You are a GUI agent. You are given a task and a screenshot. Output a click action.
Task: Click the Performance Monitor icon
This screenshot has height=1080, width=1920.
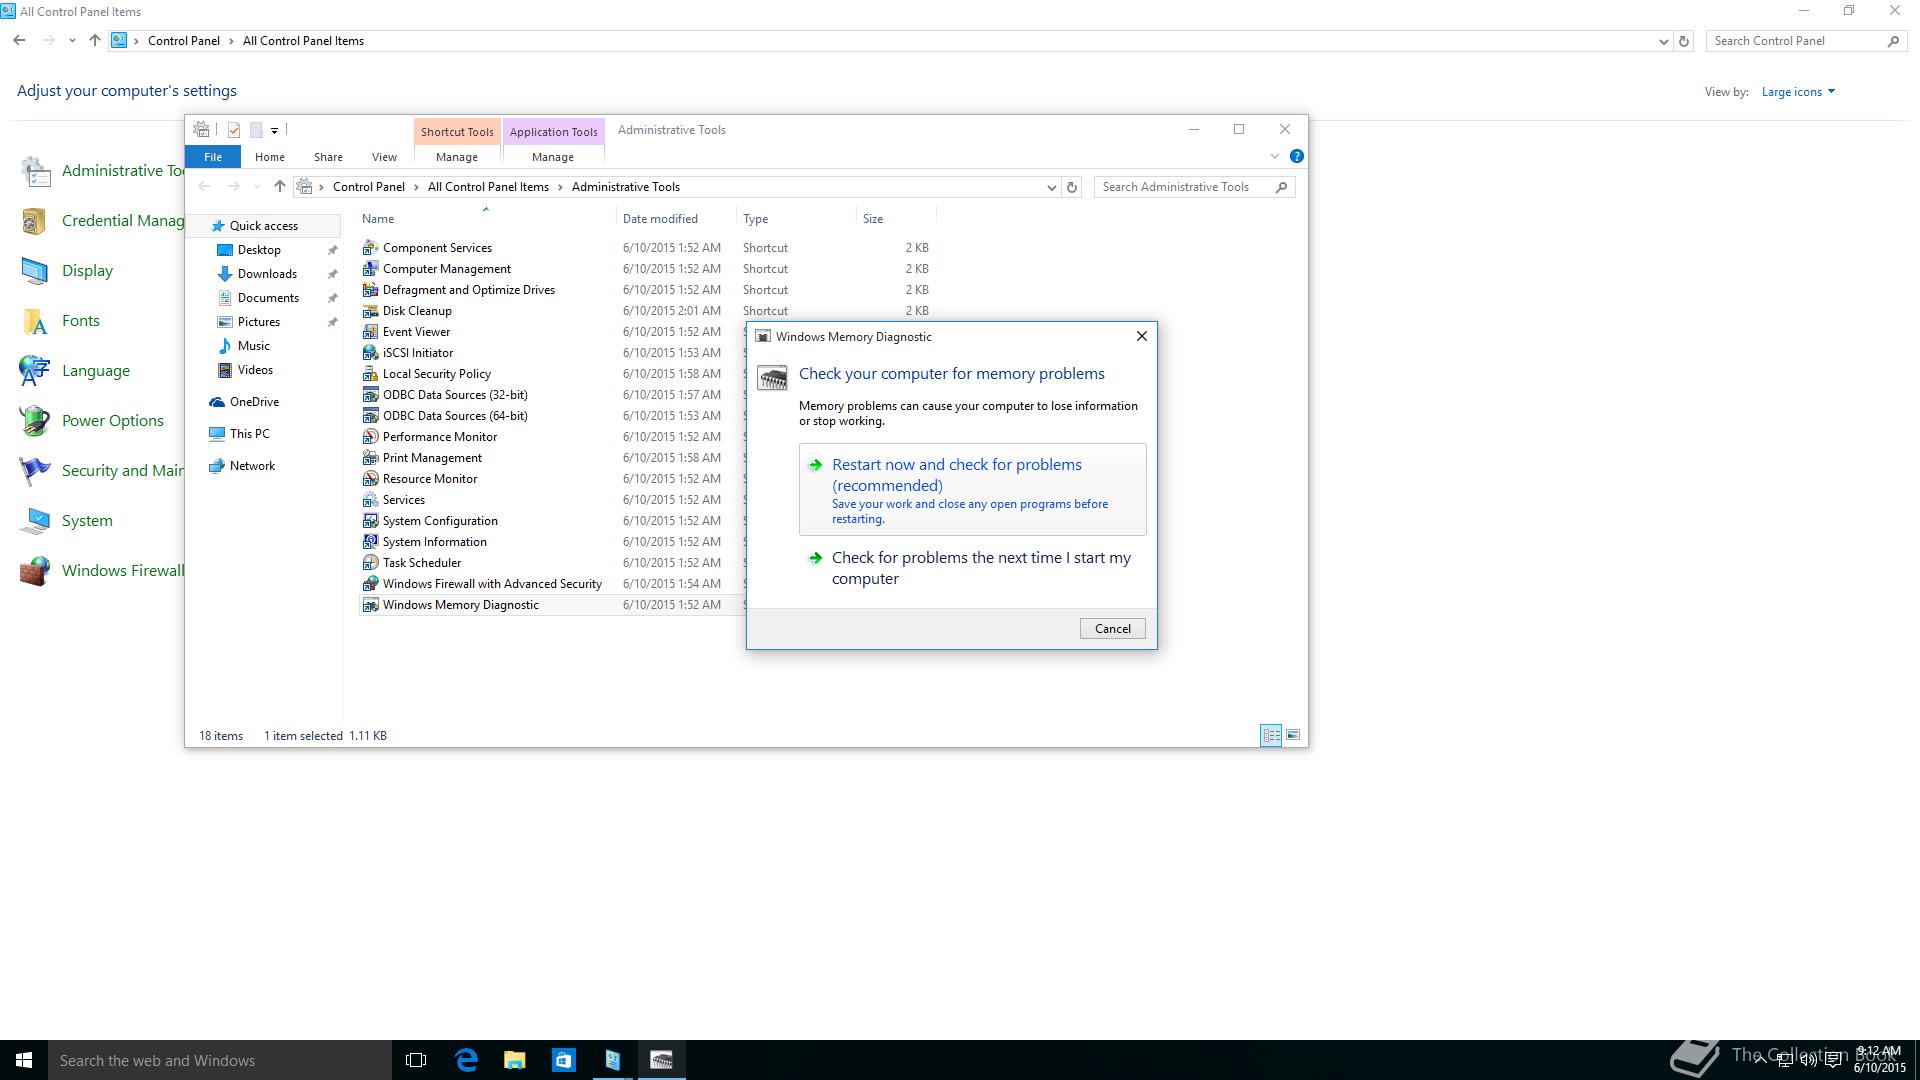point(370,436)
